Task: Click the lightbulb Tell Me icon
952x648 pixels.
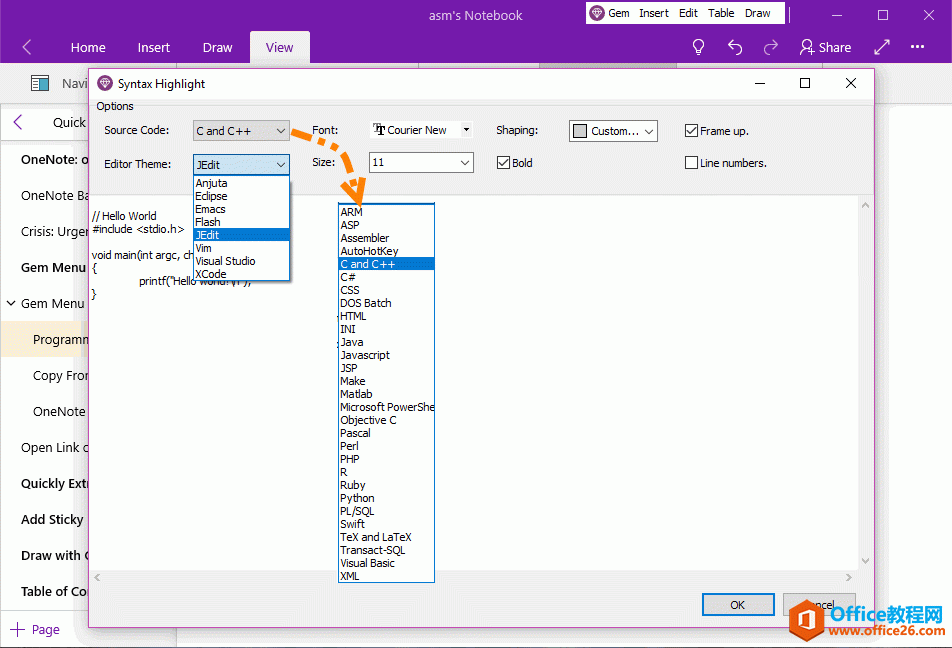Action: (x=699, y=47)
